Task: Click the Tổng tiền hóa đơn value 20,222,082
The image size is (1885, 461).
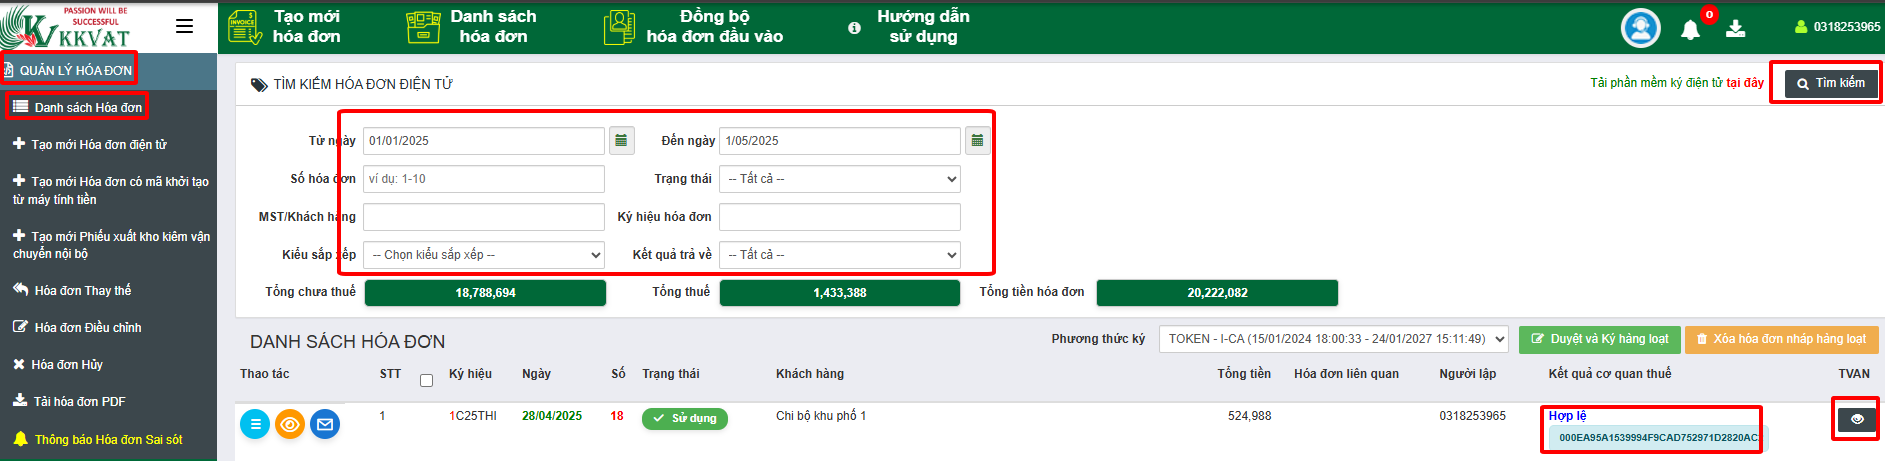Action: point(1217,293)
